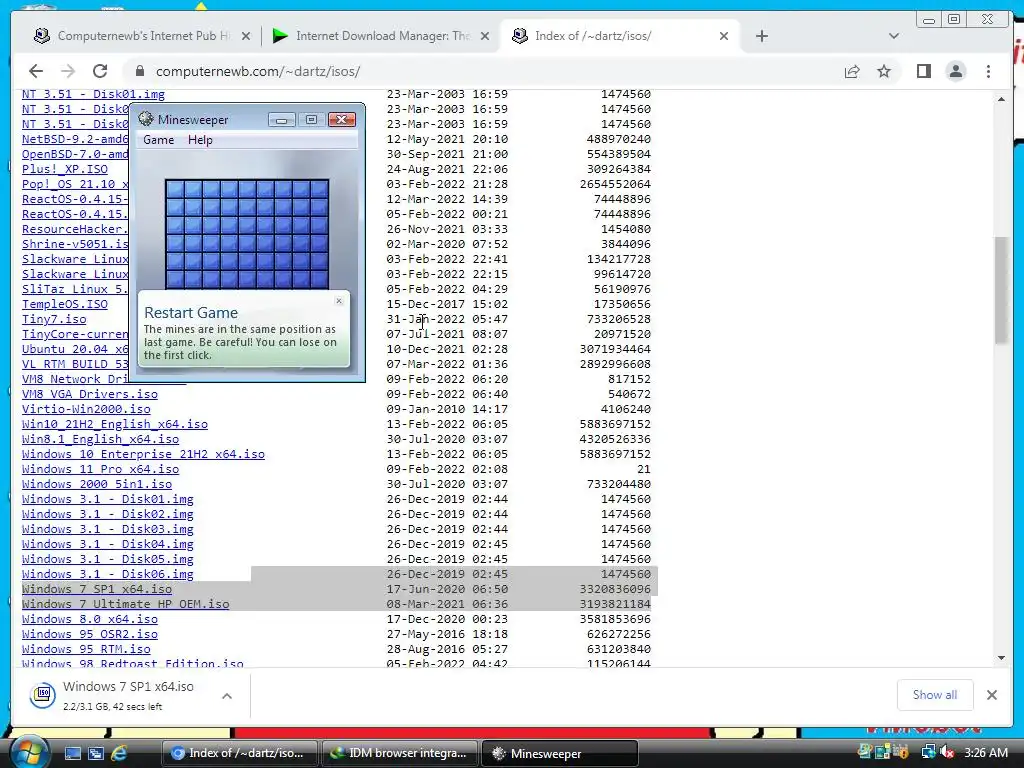Click the date 08-Mar-2021 06:36
Viewport: 1024px width, 768px height.
pyautogui.click(x=447, y=605)
